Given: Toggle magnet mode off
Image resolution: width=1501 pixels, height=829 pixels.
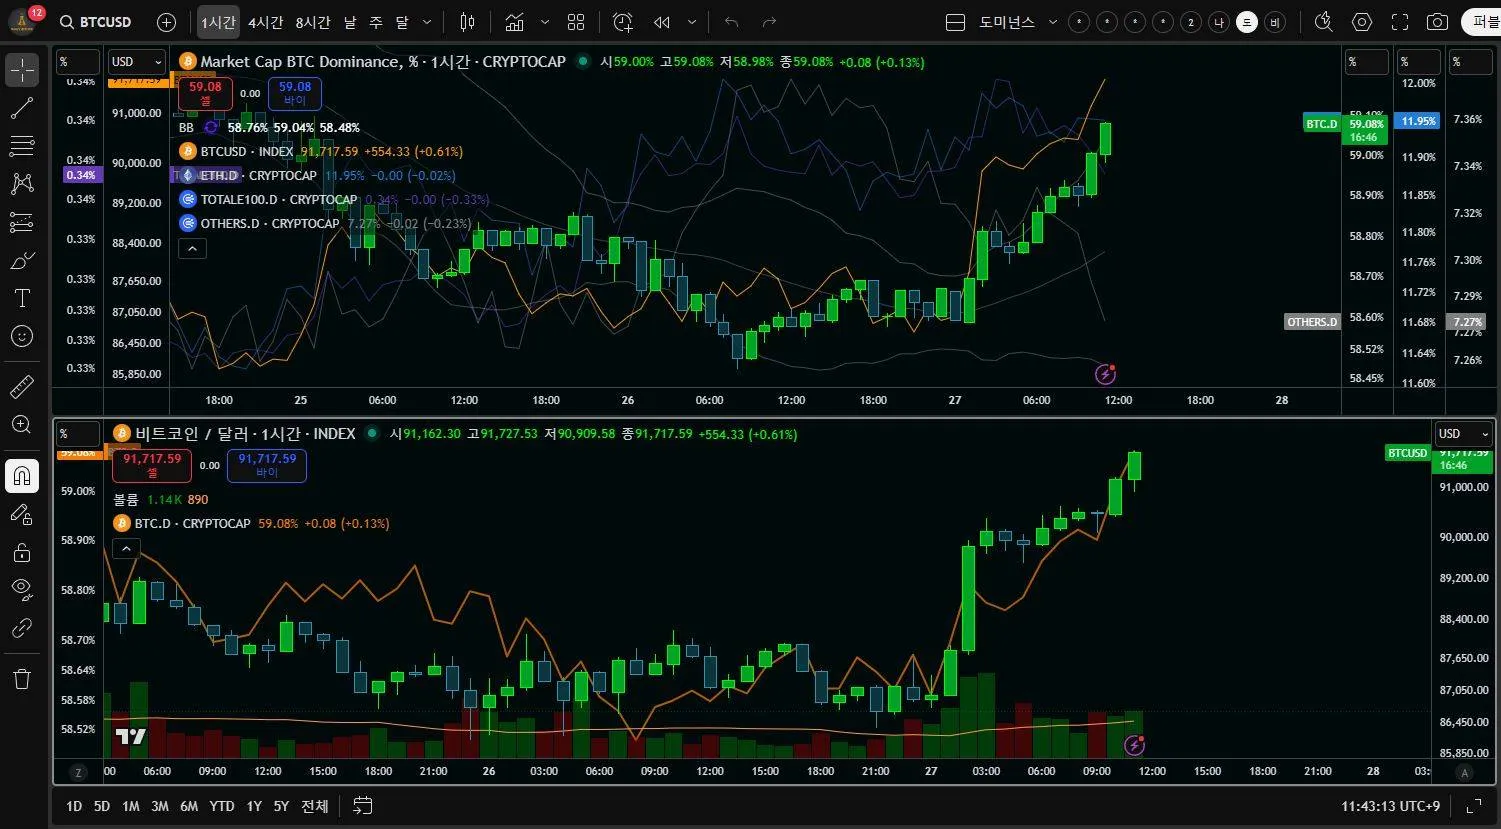Looking at the screenshot, I should 22,475.
